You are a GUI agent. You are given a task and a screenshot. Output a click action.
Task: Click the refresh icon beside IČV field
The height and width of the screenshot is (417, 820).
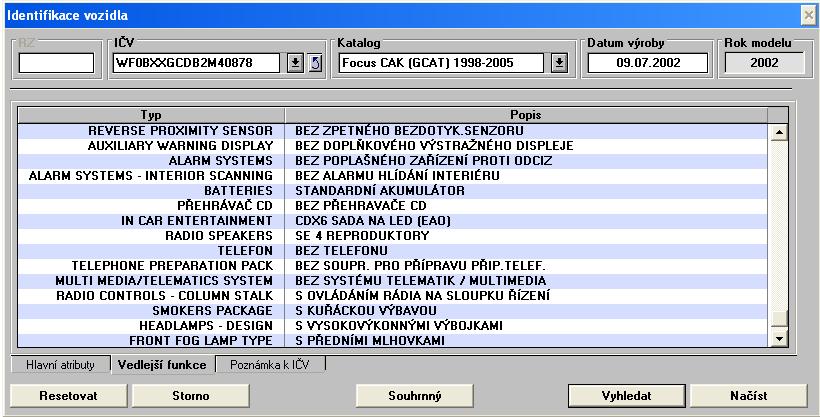click(x=313, y=63)
